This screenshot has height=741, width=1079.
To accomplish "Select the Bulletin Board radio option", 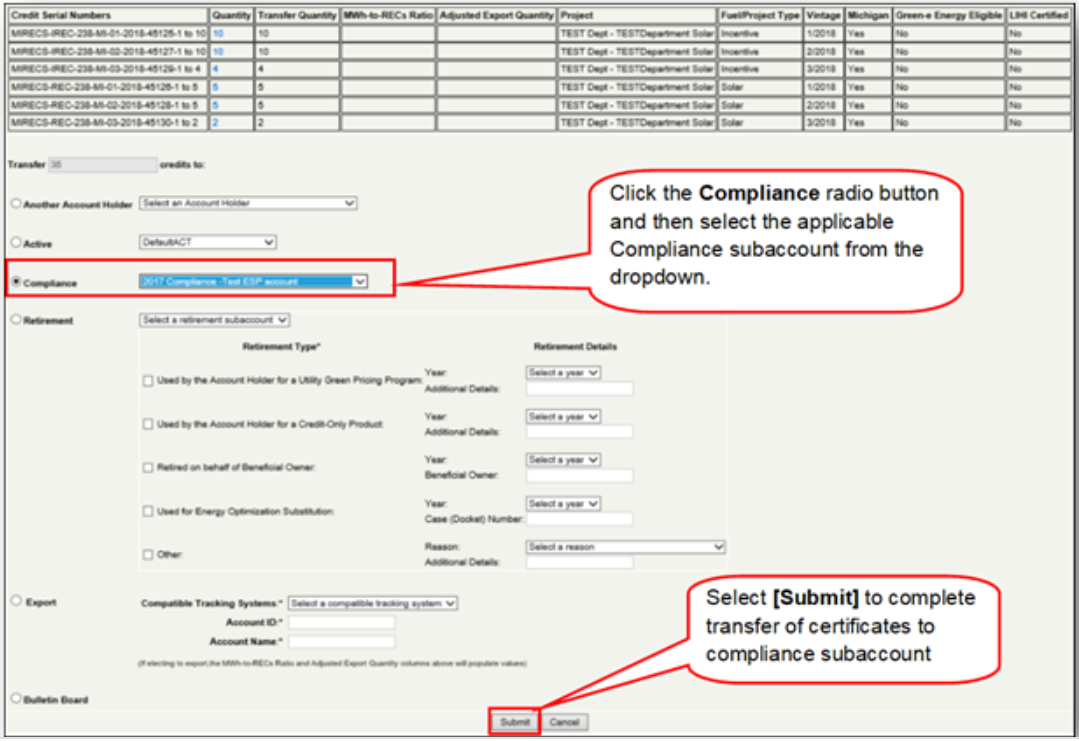I will point(16,699).
